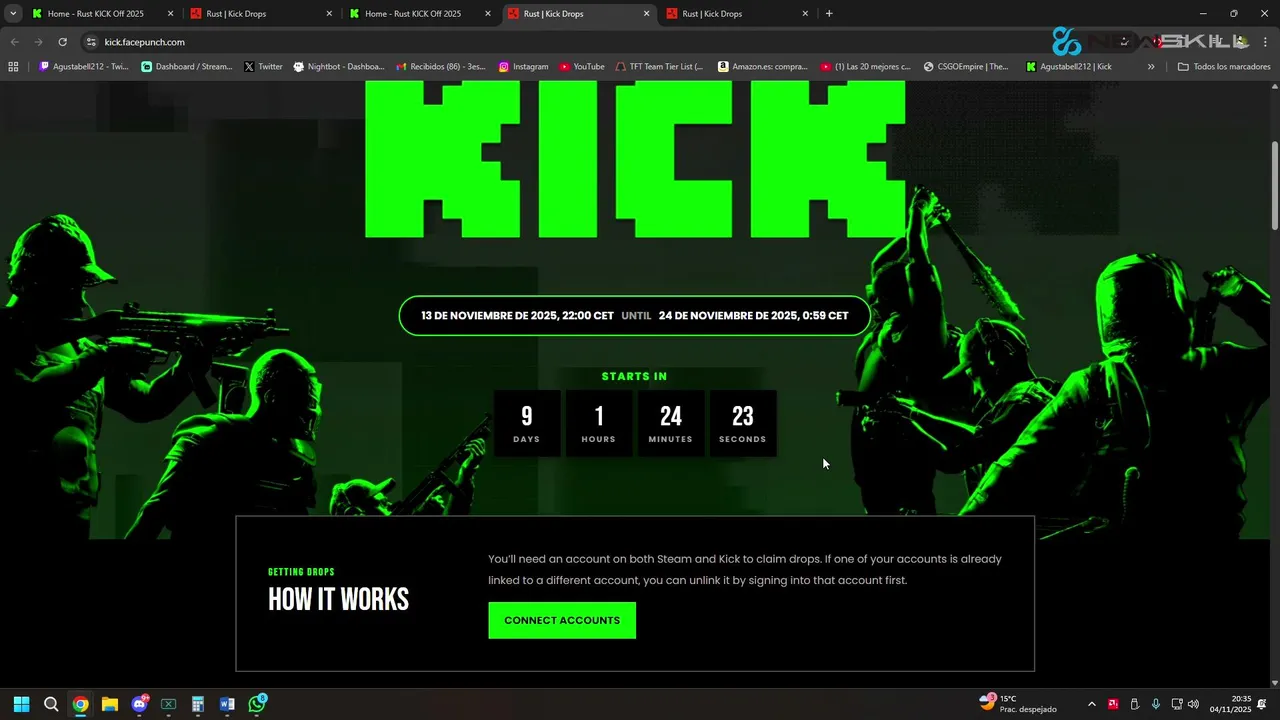Click the microphone tray icon
This screenshot has width=1280, height=720.
(1155, 704)
